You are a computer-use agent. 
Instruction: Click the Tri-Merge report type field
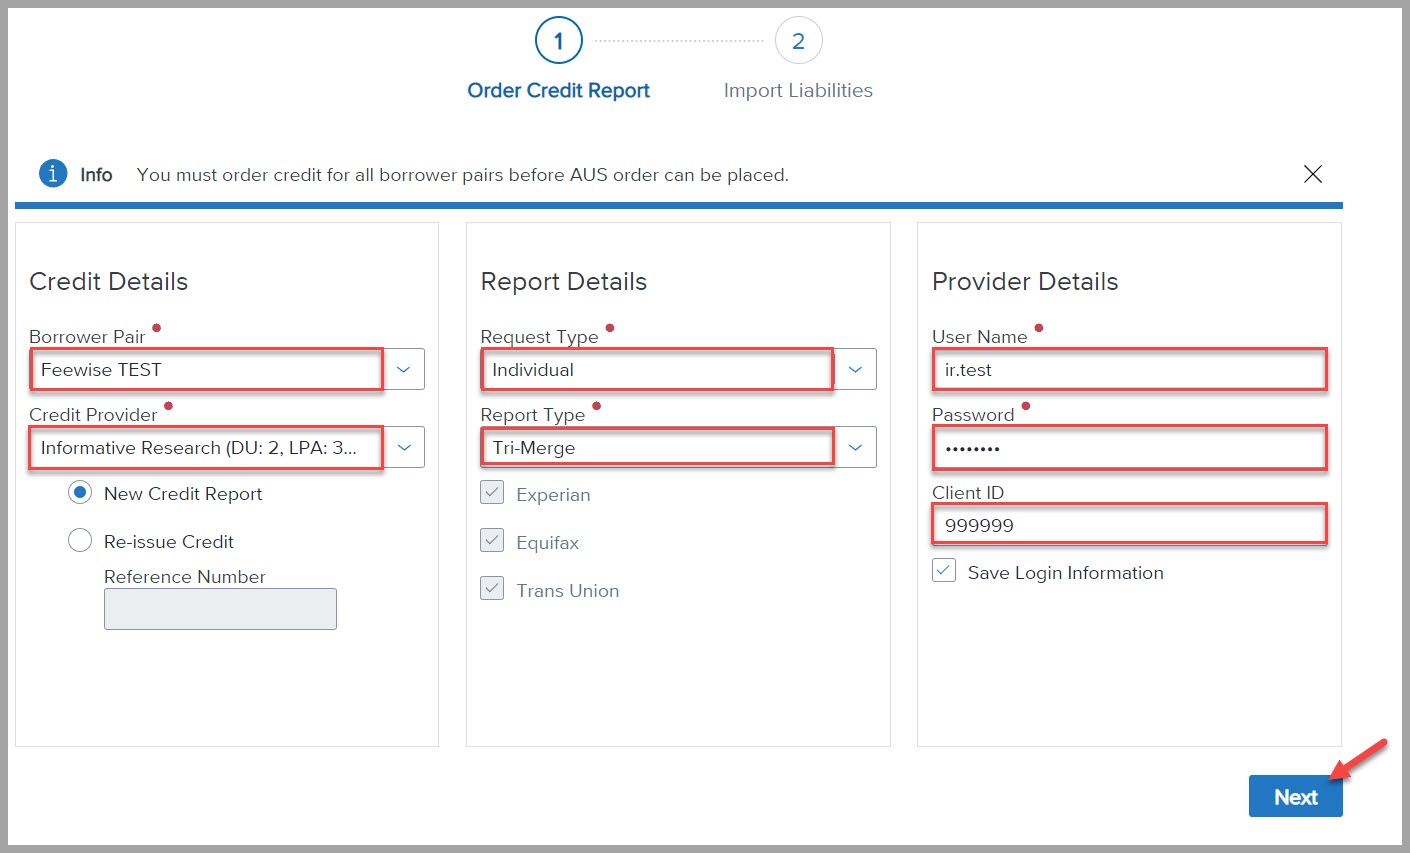(x=657, y=447)
